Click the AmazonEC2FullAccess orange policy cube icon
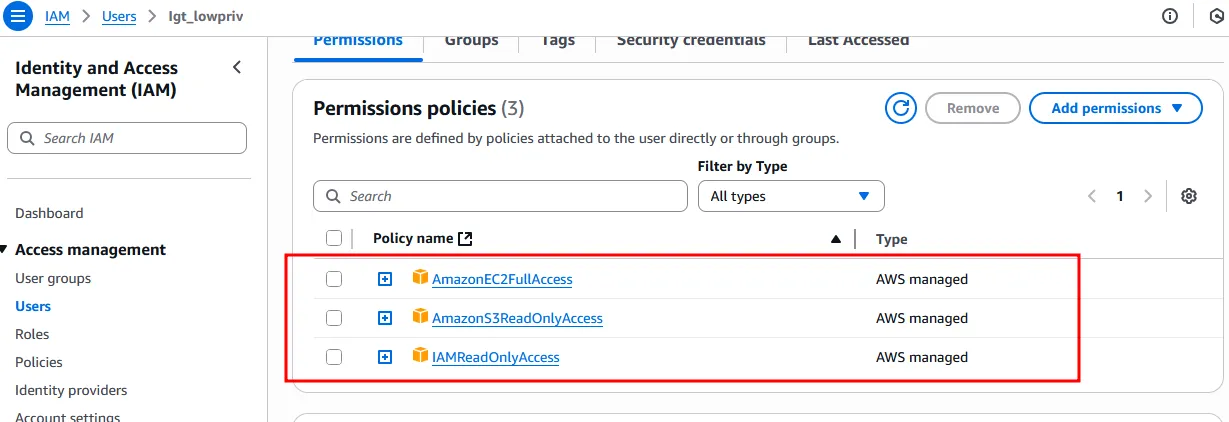 (x=420, y=278)
